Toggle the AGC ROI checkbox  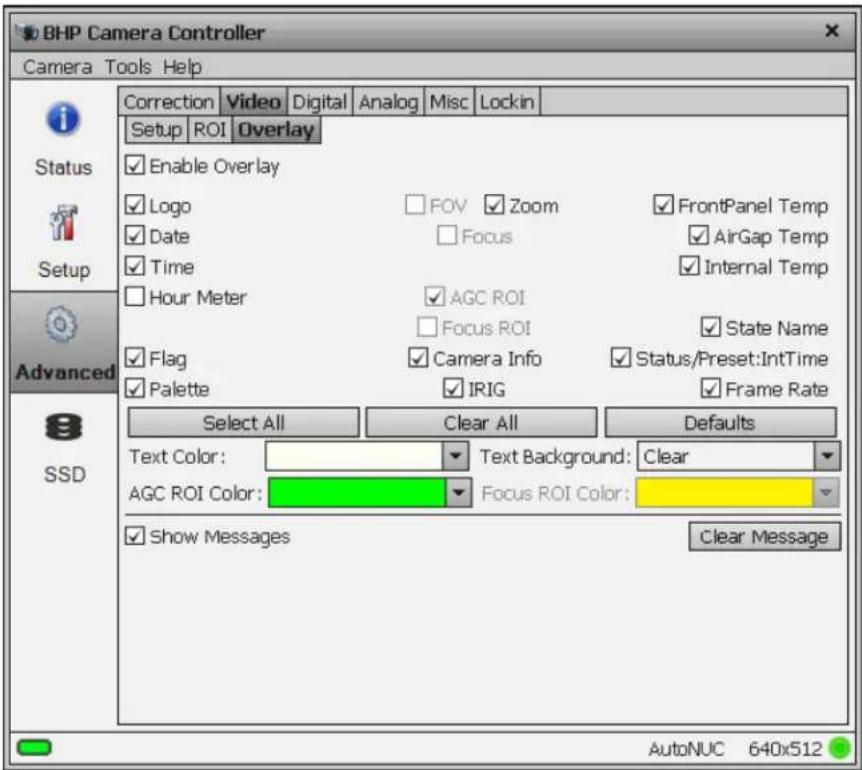click(x=434, y=297)
